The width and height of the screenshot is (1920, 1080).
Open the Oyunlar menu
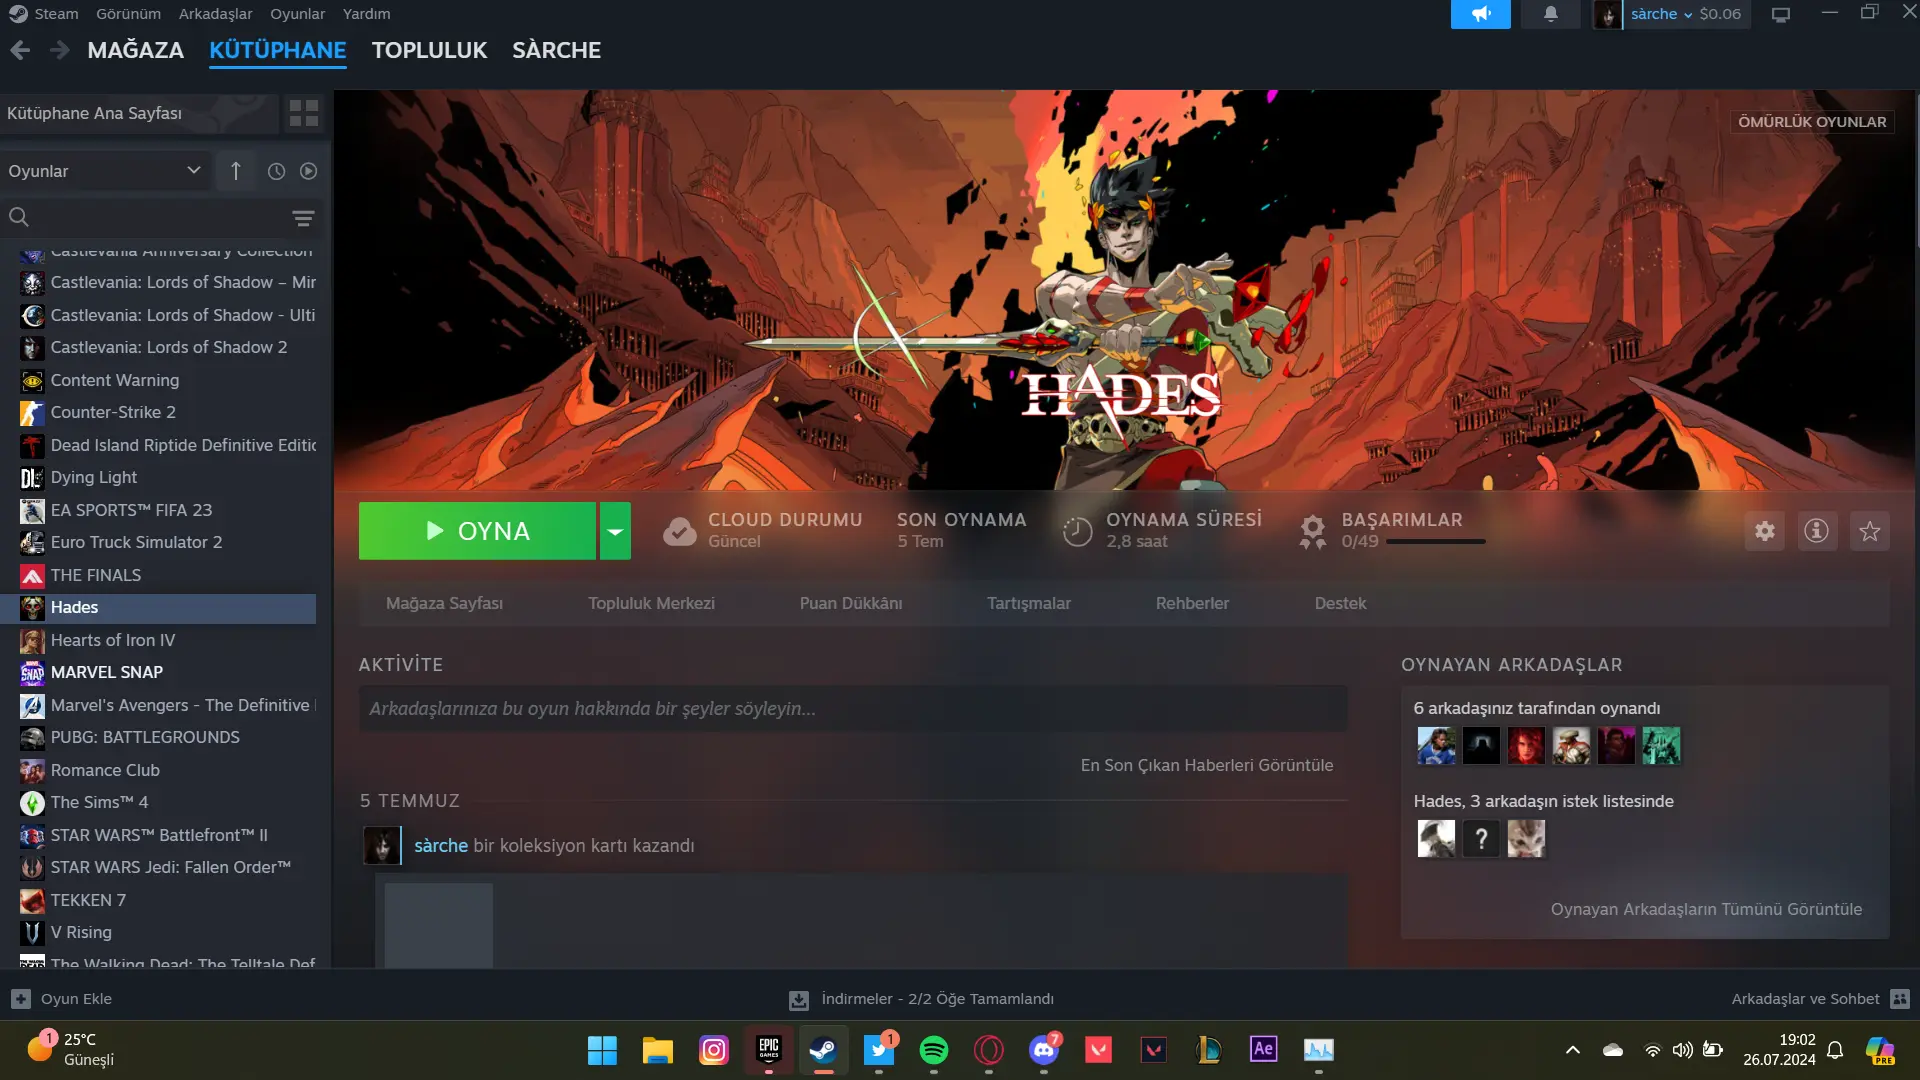point(297,14)
